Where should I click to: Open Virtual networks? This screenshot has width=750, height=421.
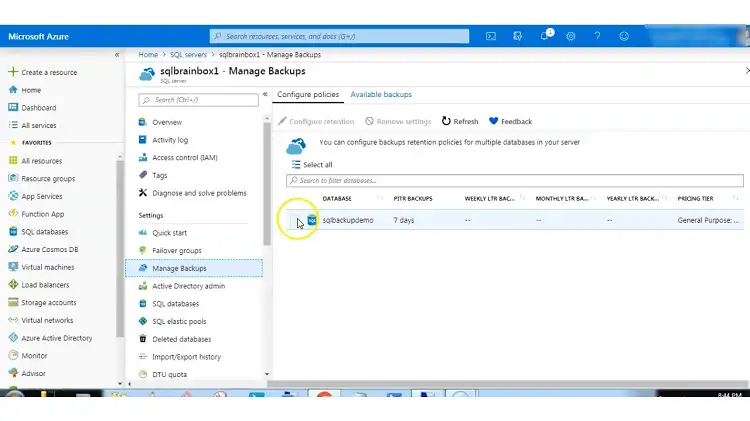tap(41, 320)
